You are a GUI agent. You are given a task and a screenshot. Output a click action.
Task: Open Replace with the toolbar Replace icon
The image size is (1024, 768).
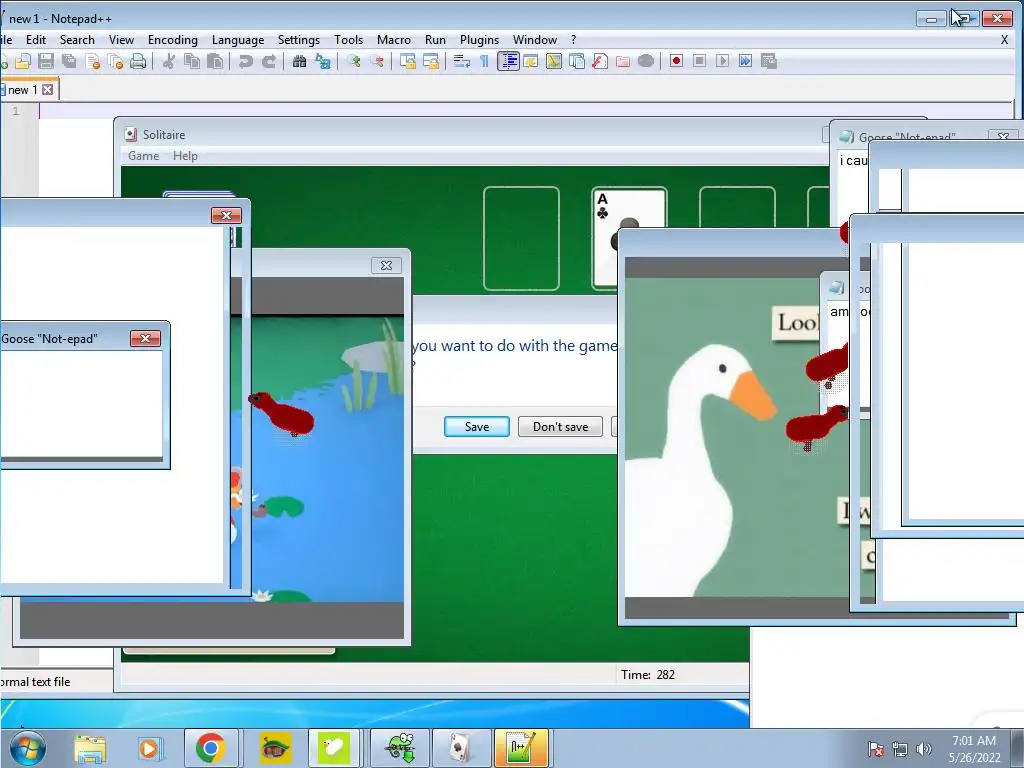coord(323,61)
